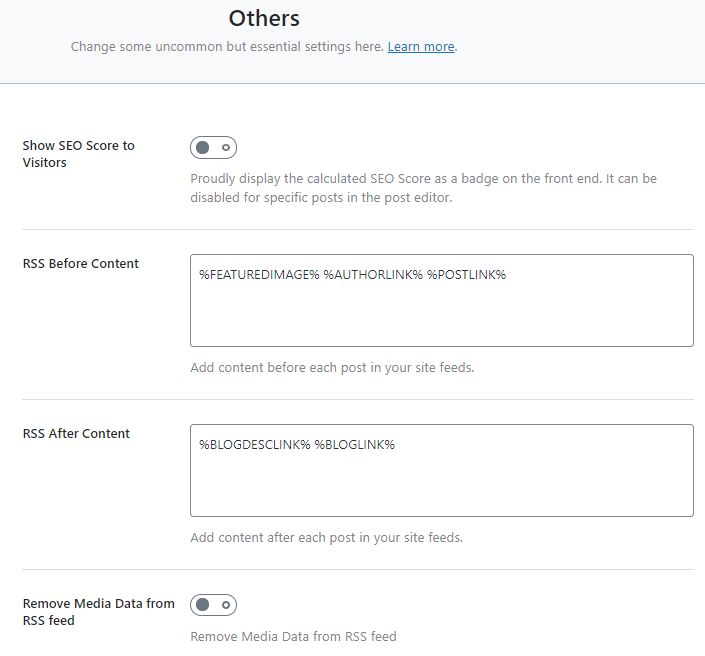This screenshot has height=656, width=705.
Task: Click the Others page heading
Action: [264, 18]
